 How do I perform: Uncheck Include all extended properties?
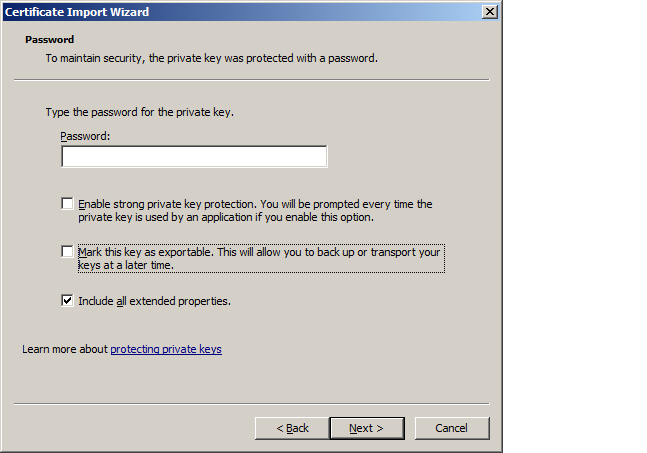click(x=67, y=300)
